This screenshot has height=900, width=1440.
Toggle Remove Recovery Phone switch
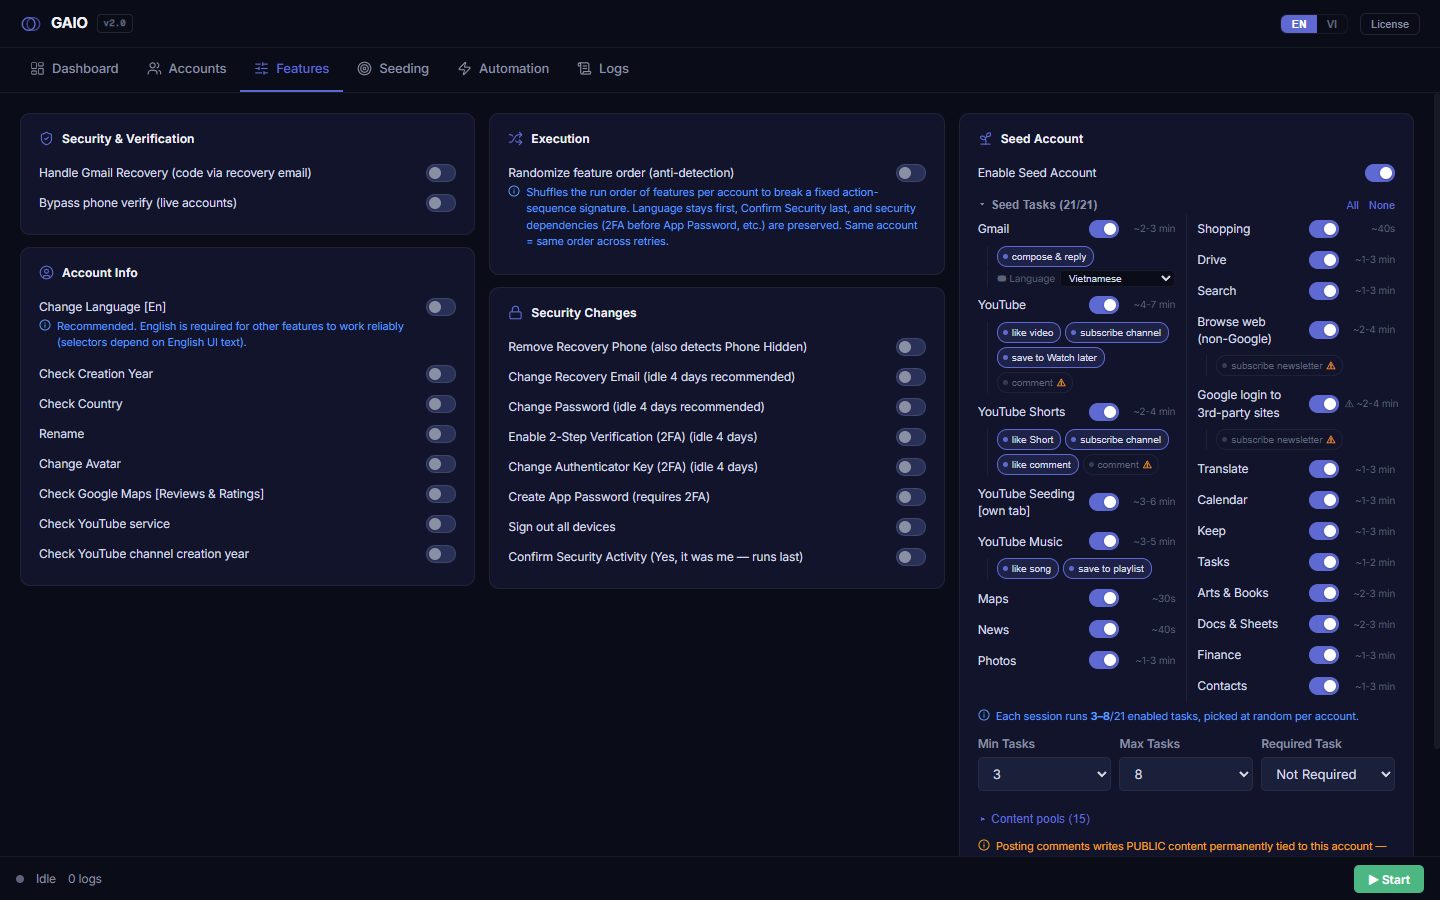911,347
